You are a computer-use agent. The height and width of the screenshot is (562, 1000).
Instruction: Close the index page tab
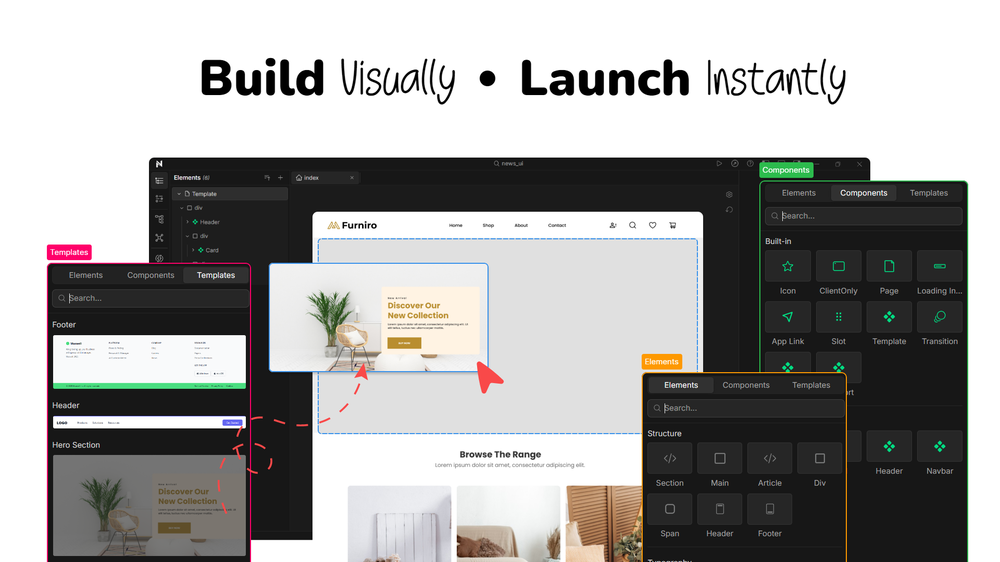[x=351, y=178]
